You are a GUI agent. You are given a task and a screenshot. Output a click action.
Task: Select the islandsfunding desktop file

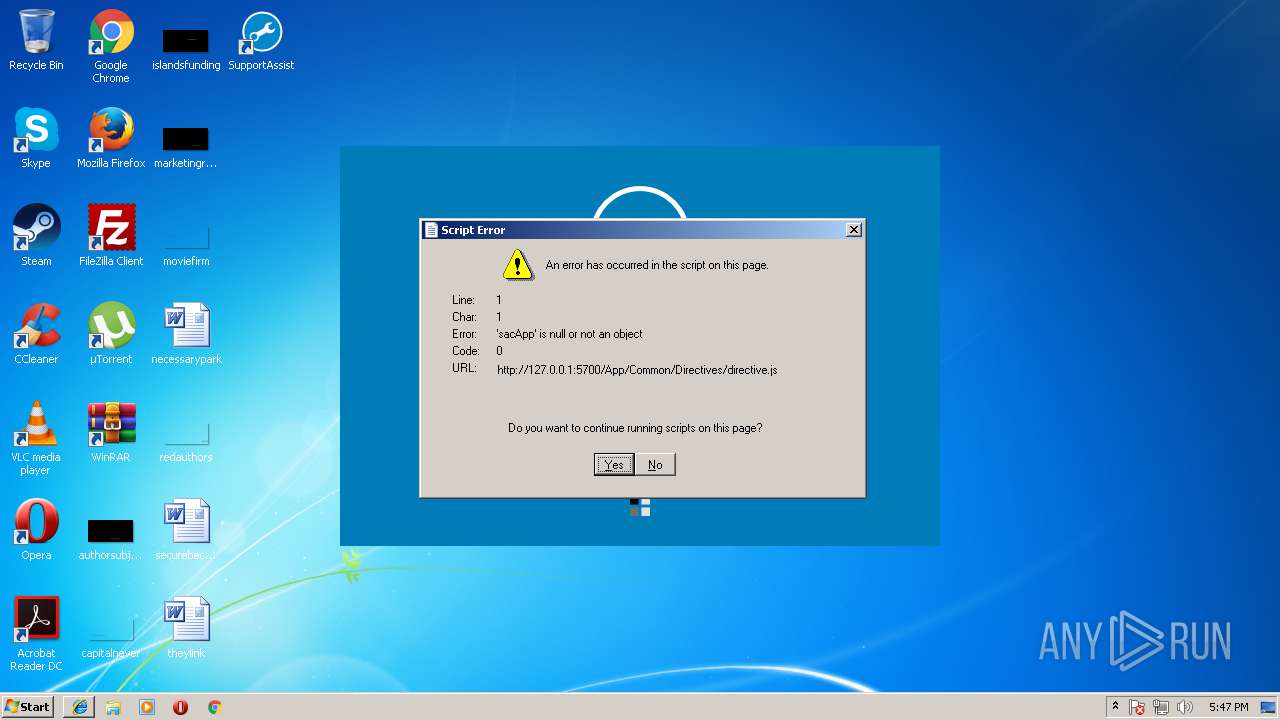point(186,50)
